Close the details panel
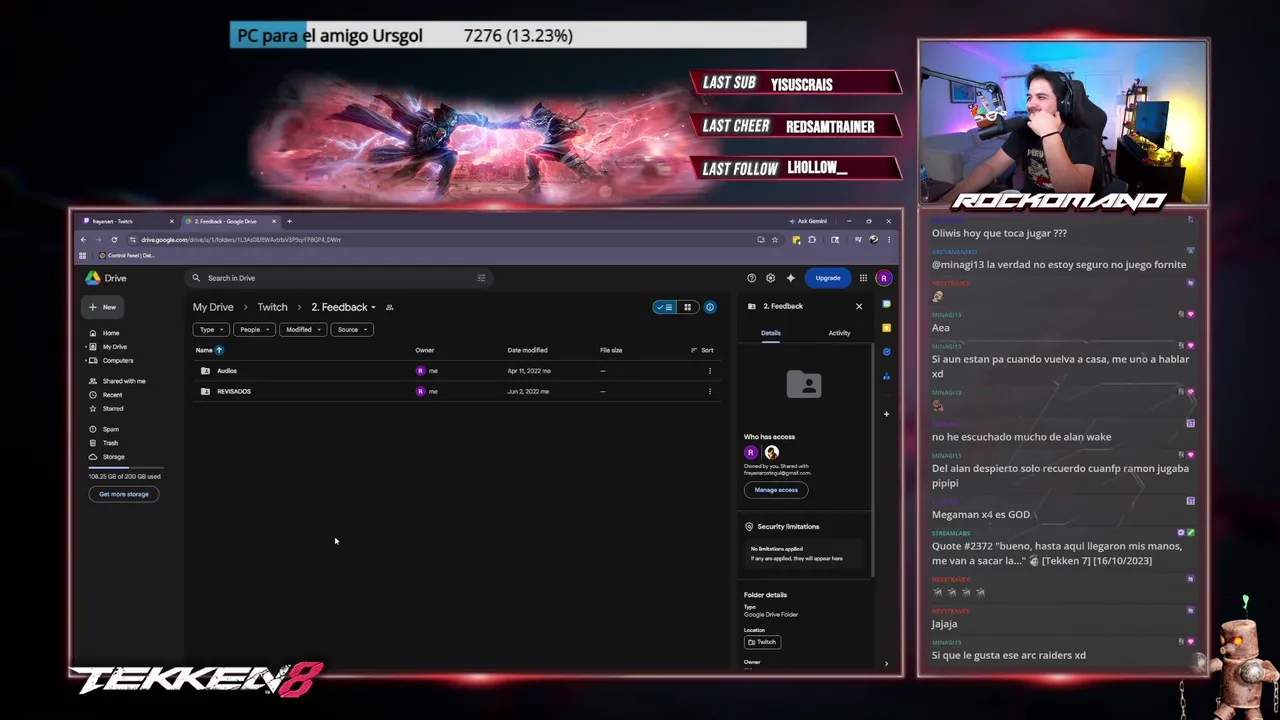Image resolution: width=1280 pixels, height=720 pixels. 858,306
